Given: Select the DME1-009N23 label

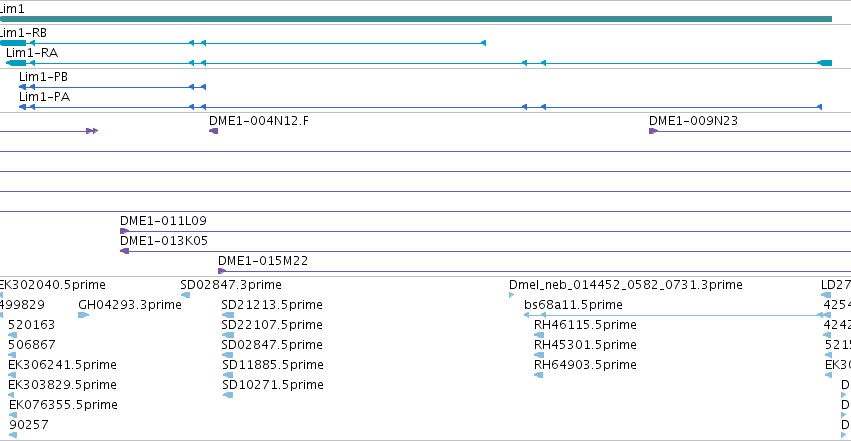Looking at the screenshot, I should [x=693, y=120].
